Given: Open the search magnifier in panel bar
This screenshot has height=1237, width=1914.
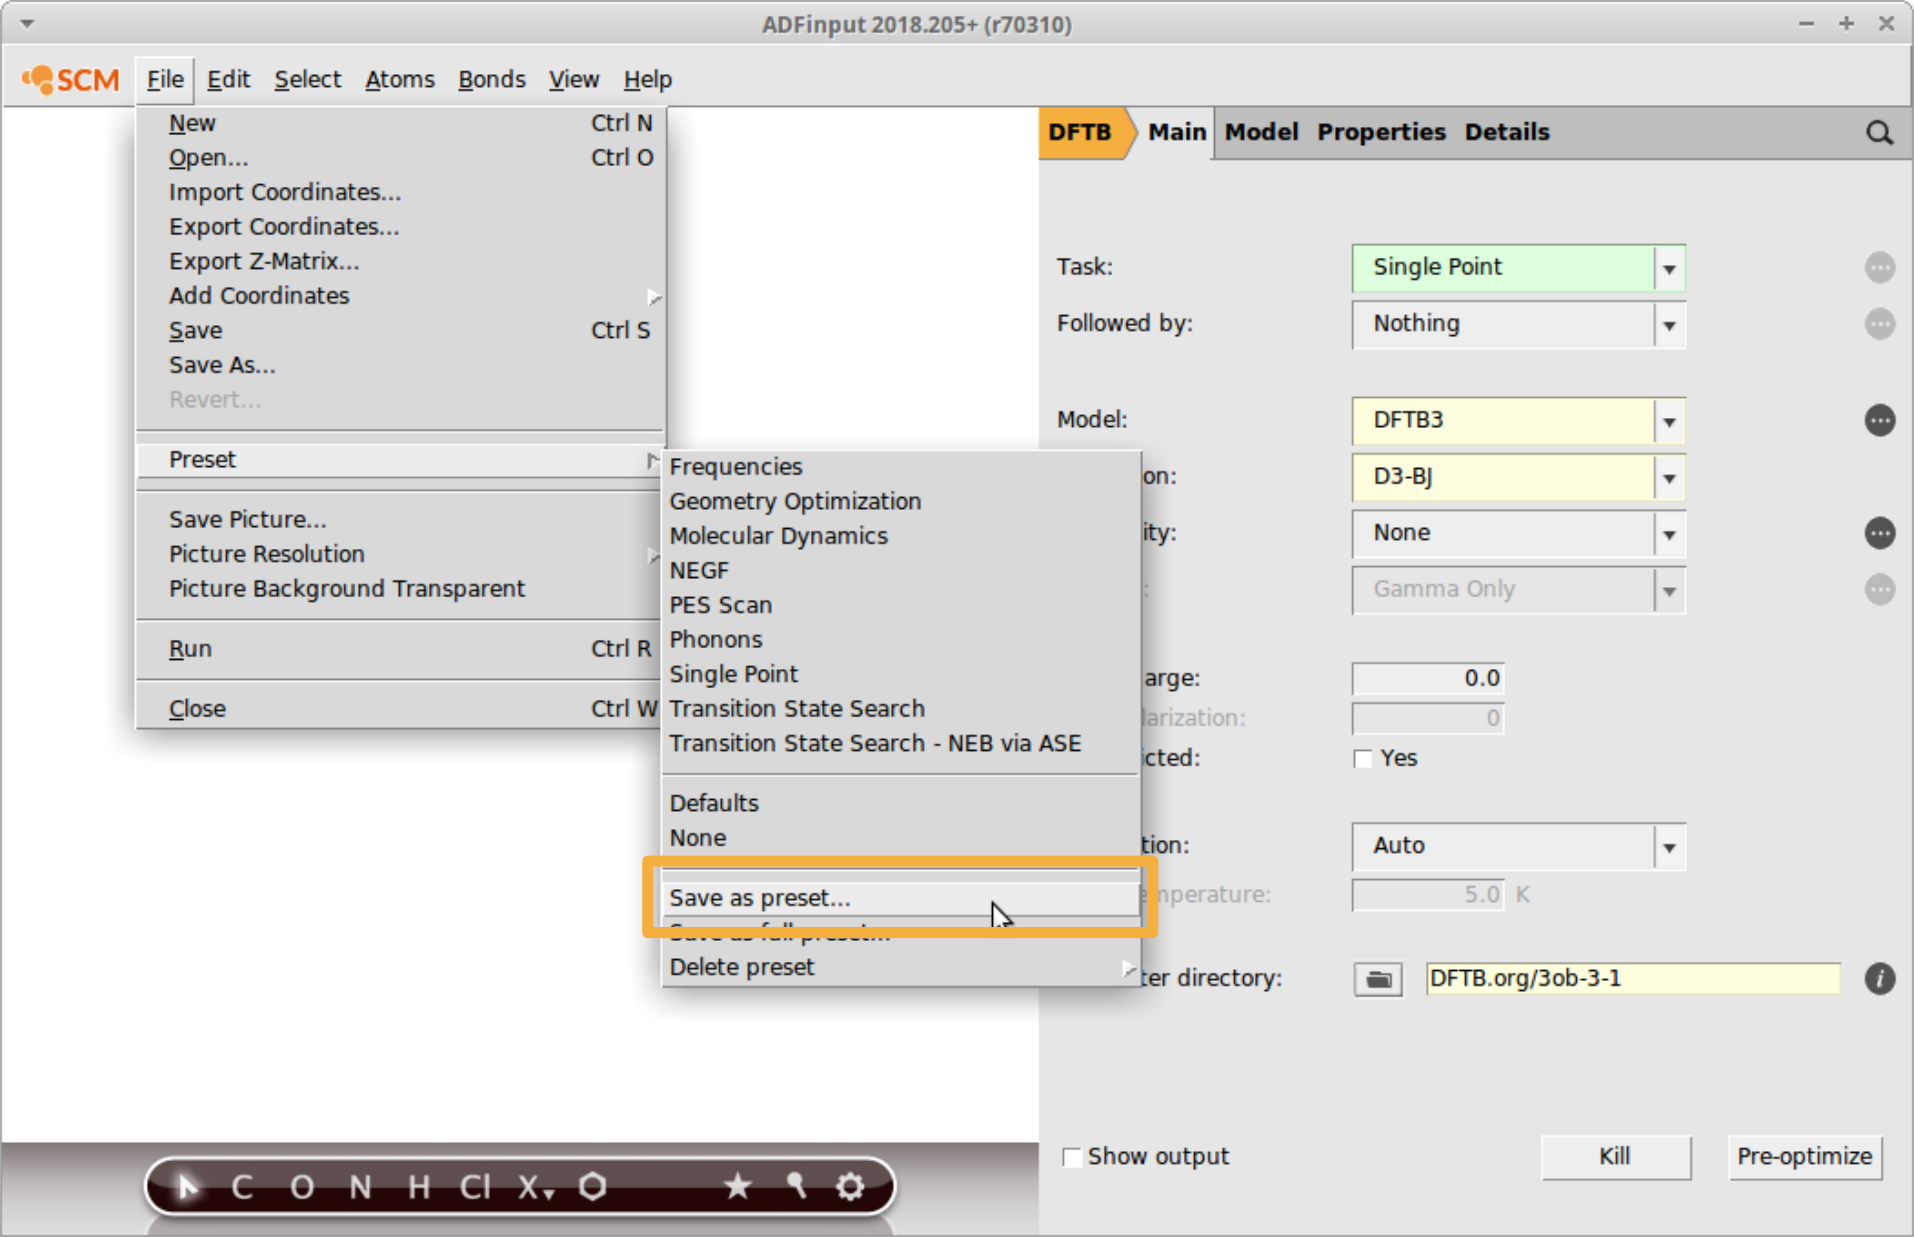Looking at the screenshot, I should [x=1879, y=132].
